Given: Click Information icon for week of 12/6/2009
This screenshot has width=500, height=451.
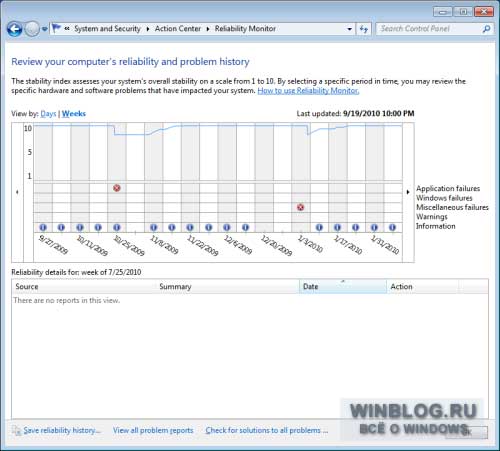Looking at the screenshot, I should pyautogui.click(x=227, y=227).
